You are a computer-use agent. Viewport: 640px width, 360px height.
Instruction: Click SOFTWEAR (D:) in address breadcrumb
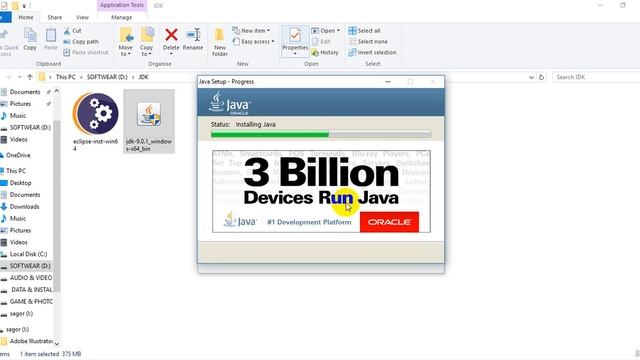107,77
